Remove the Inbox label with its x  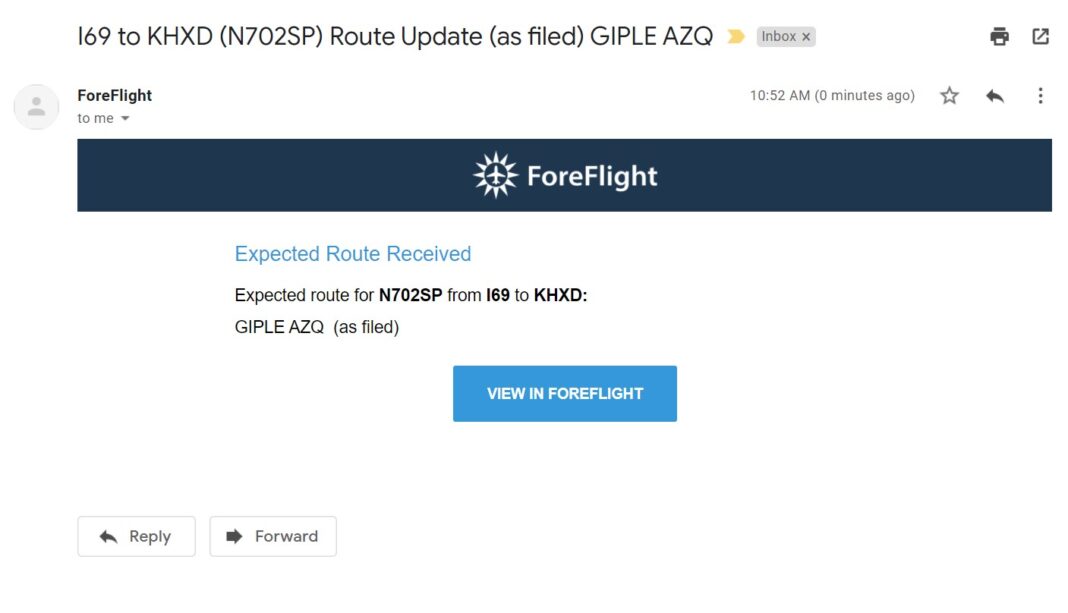click(804, 36)
